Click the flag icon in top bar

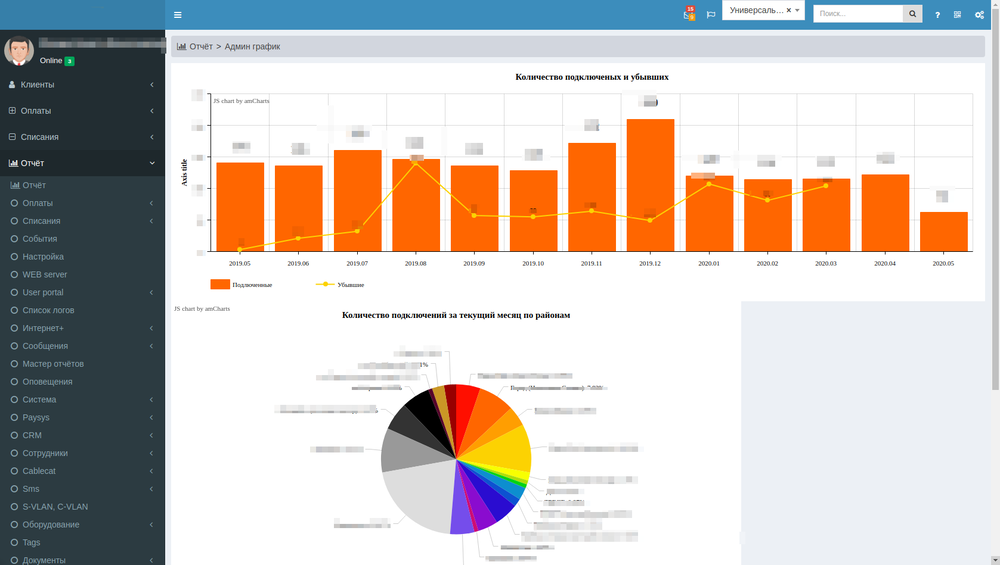point(711,15)
